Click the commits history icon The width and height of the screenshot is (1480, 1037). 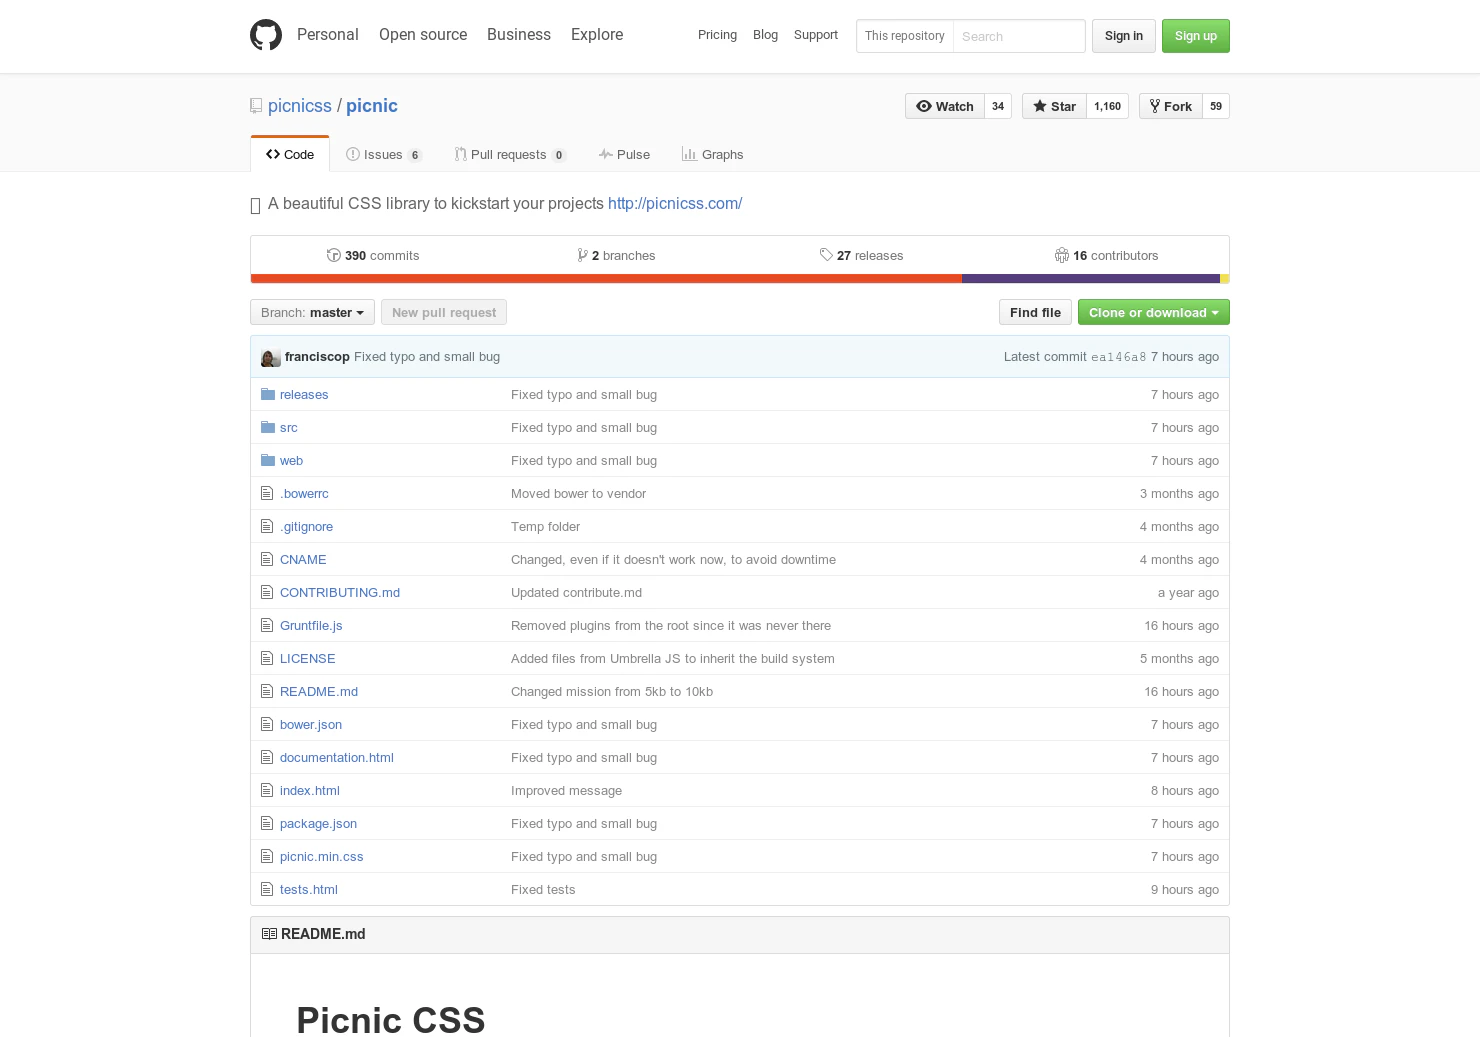334,255
